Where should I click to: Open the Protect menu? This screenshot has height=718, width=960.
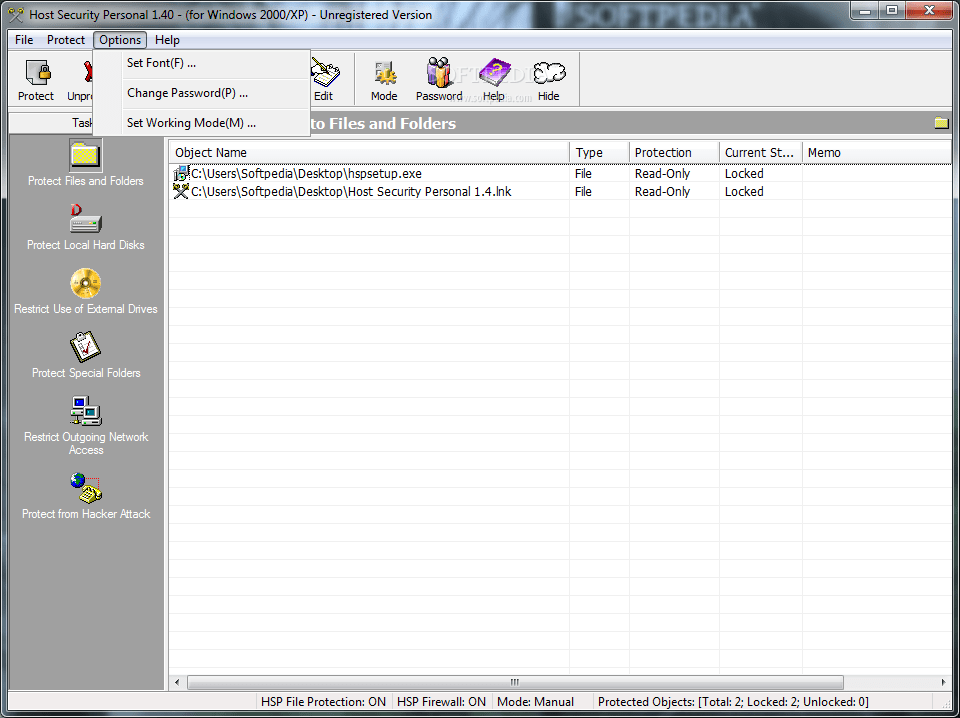pos(66,40)
